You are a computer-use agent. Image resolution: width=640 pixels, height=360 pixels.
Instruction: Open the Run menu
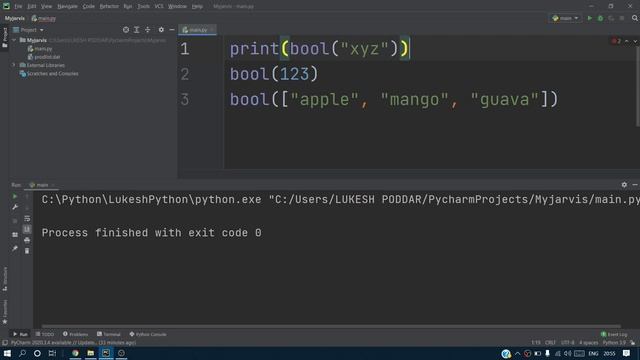pos(128,6)
